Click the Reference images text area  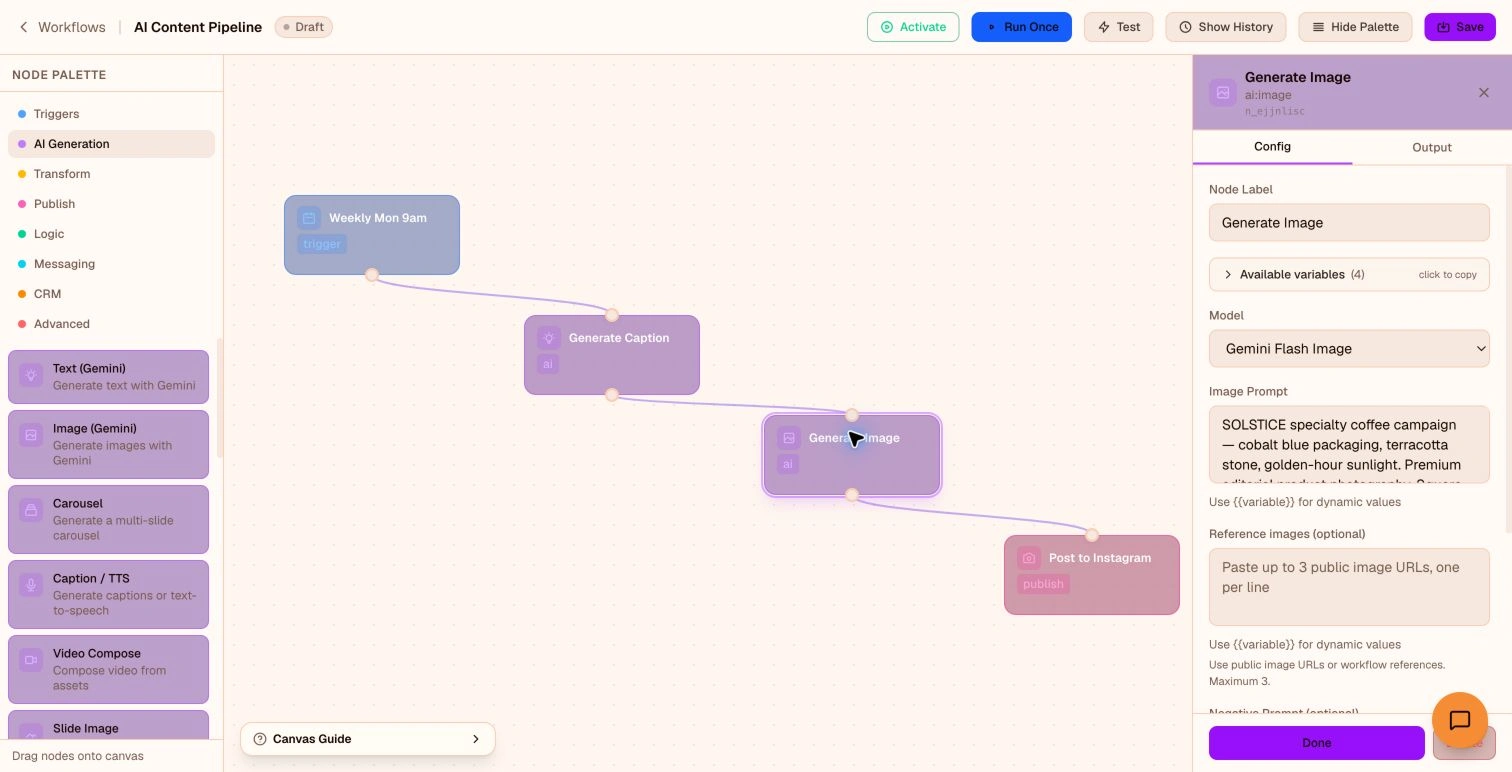click(1349, 587)
